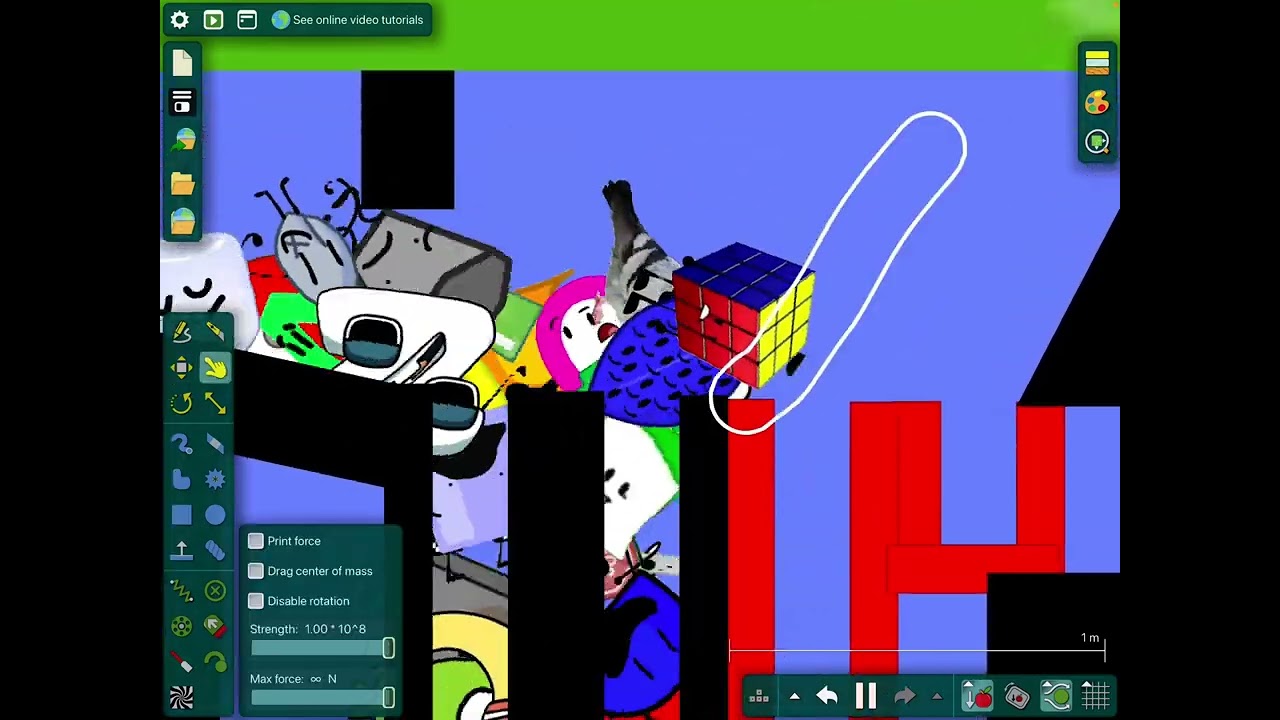1280x720 pixels.
Task: Enable the Print force checkbox
Action: [x=256, y=541]
